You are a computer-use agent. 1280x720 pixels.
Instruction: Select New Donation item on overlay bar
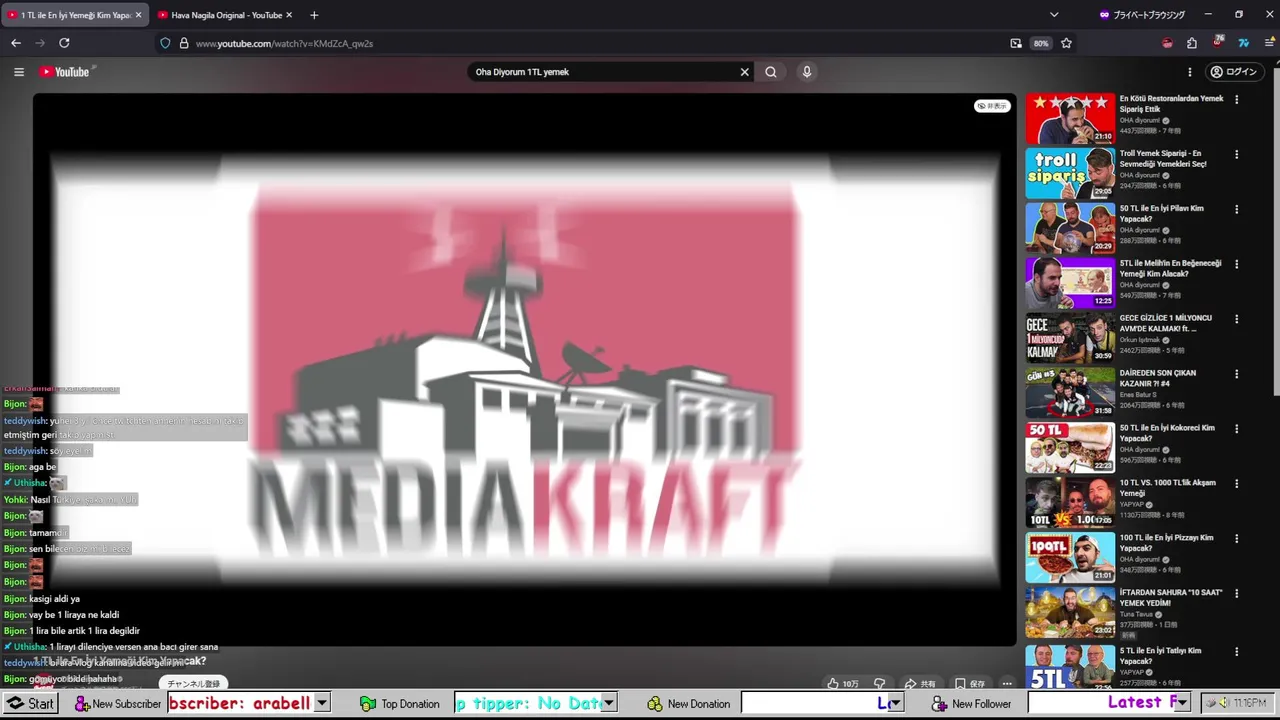689,703
